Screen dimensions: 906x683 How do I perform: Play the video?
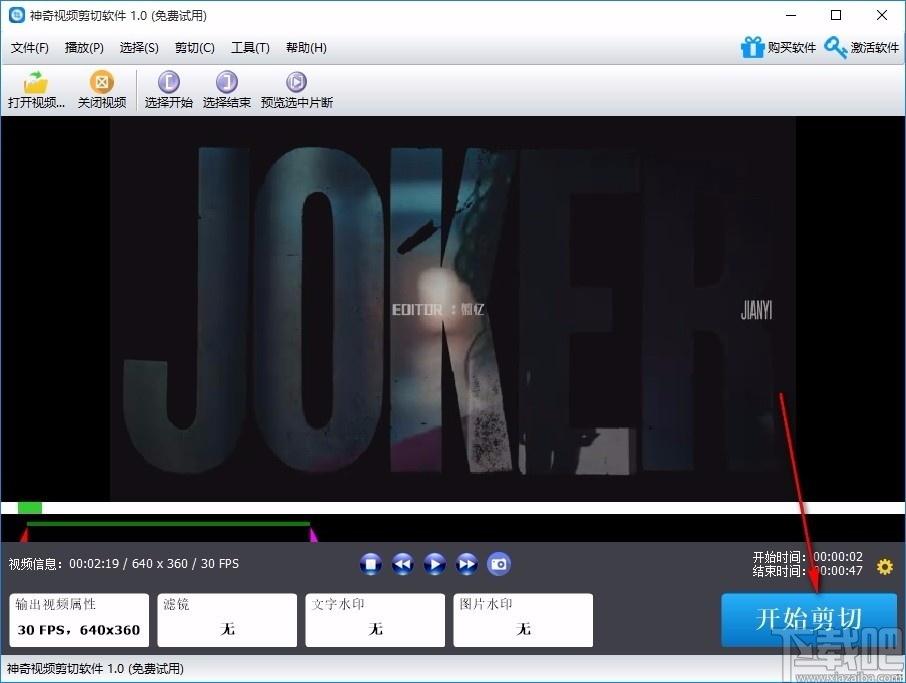click(x=435, y=564)
